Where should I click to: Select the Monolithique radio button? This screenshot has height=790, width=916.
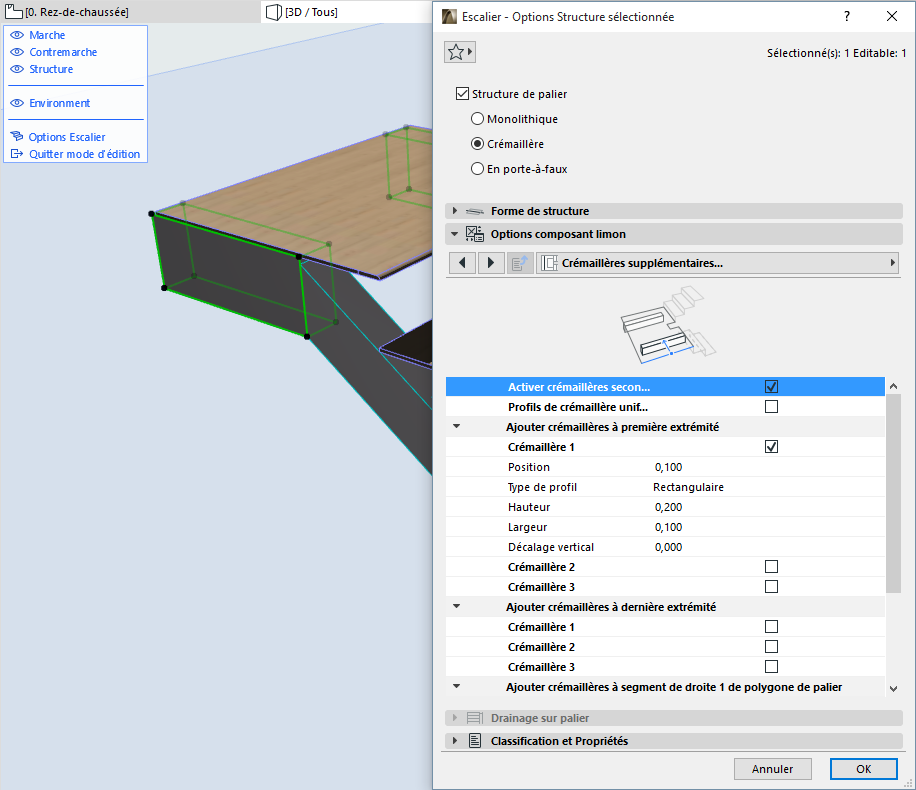click(x=477, y=119)
